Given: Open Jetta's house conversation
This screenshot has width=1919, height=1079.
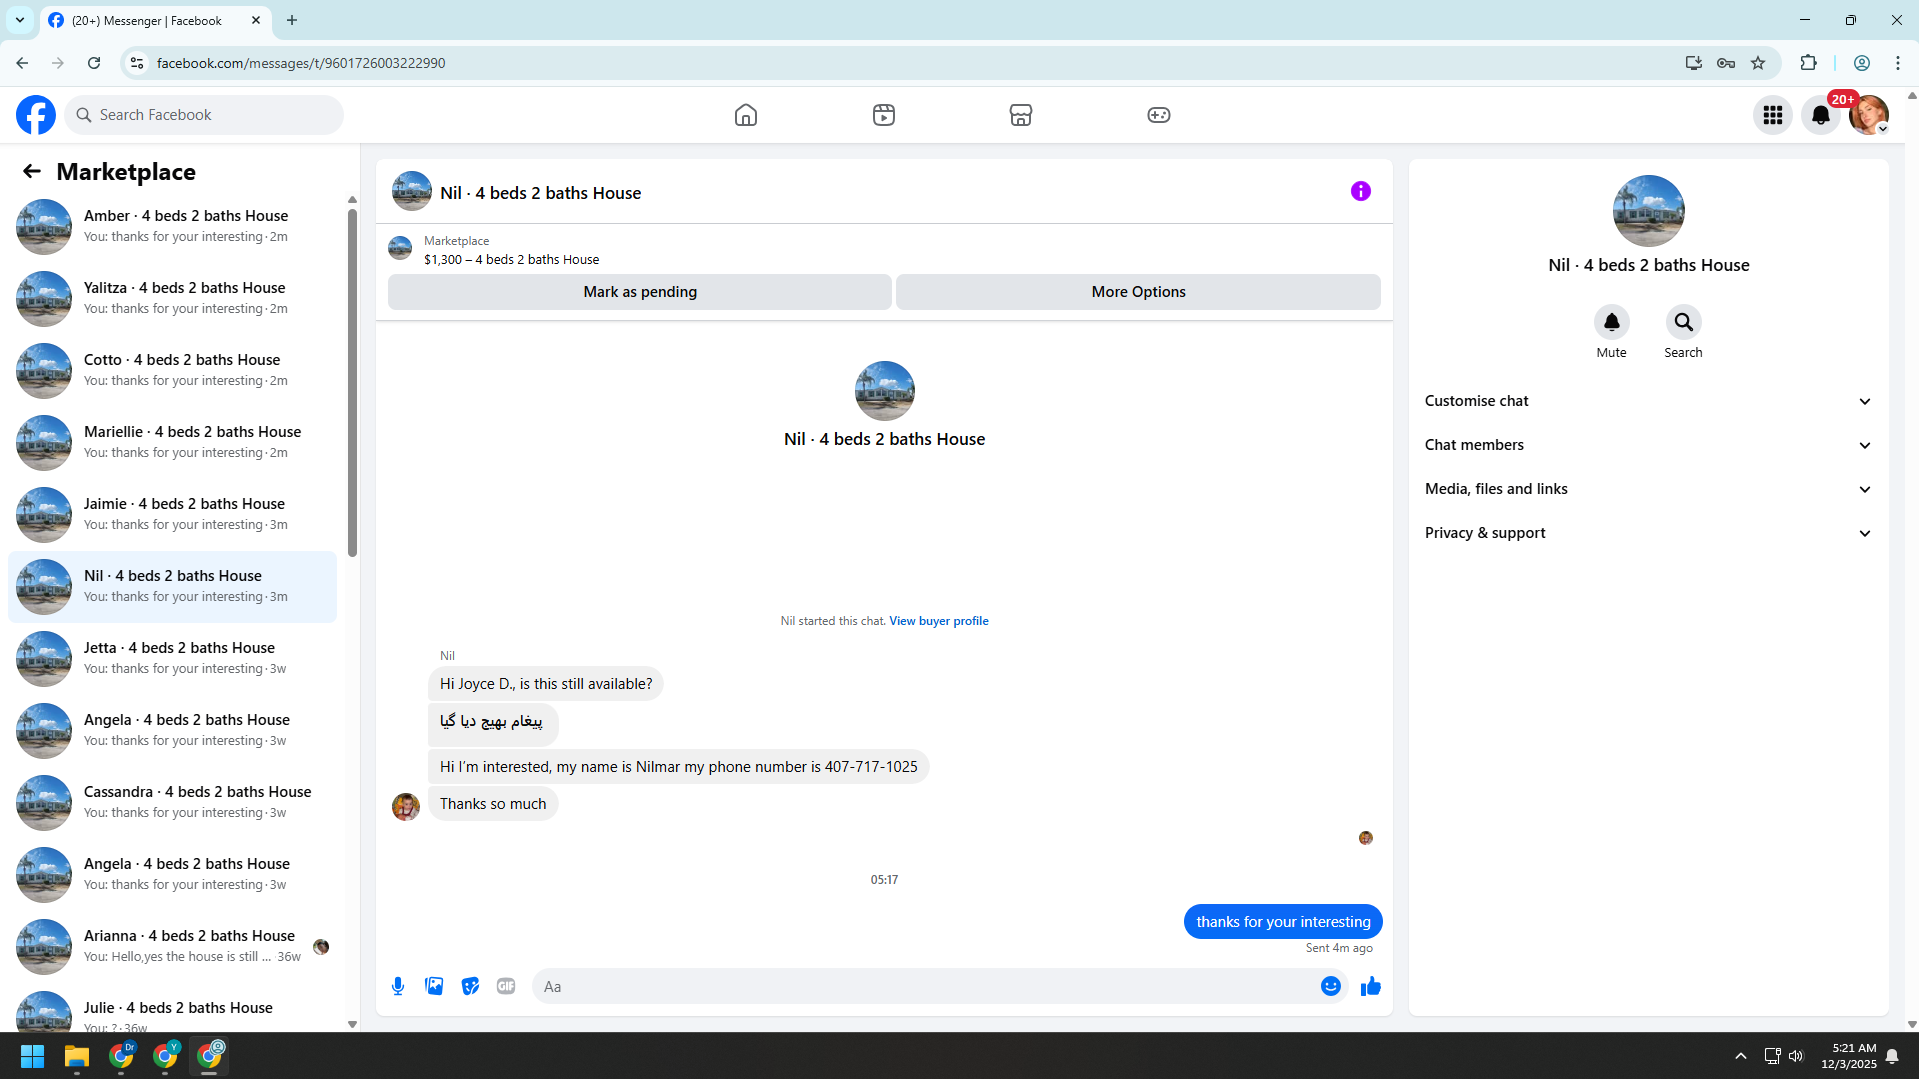Looking at the screenshot, I should [x=172, y=658].
